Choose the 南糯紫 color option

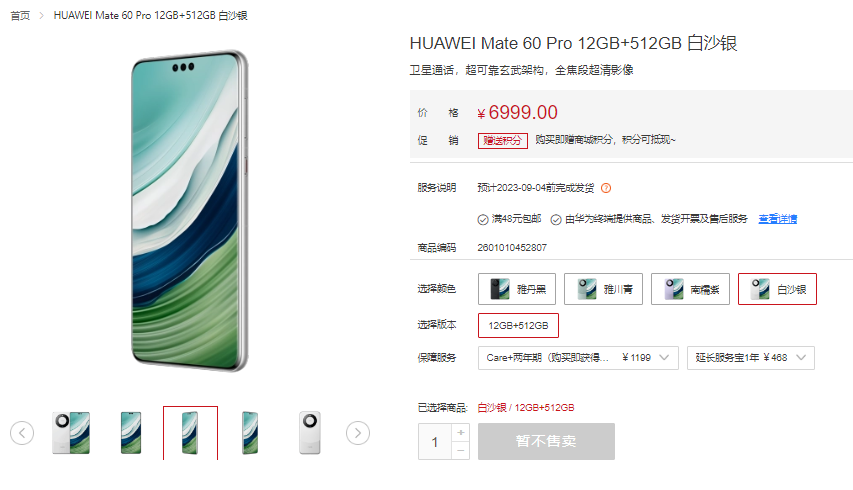pyautogui.click(x=690, y=289)
